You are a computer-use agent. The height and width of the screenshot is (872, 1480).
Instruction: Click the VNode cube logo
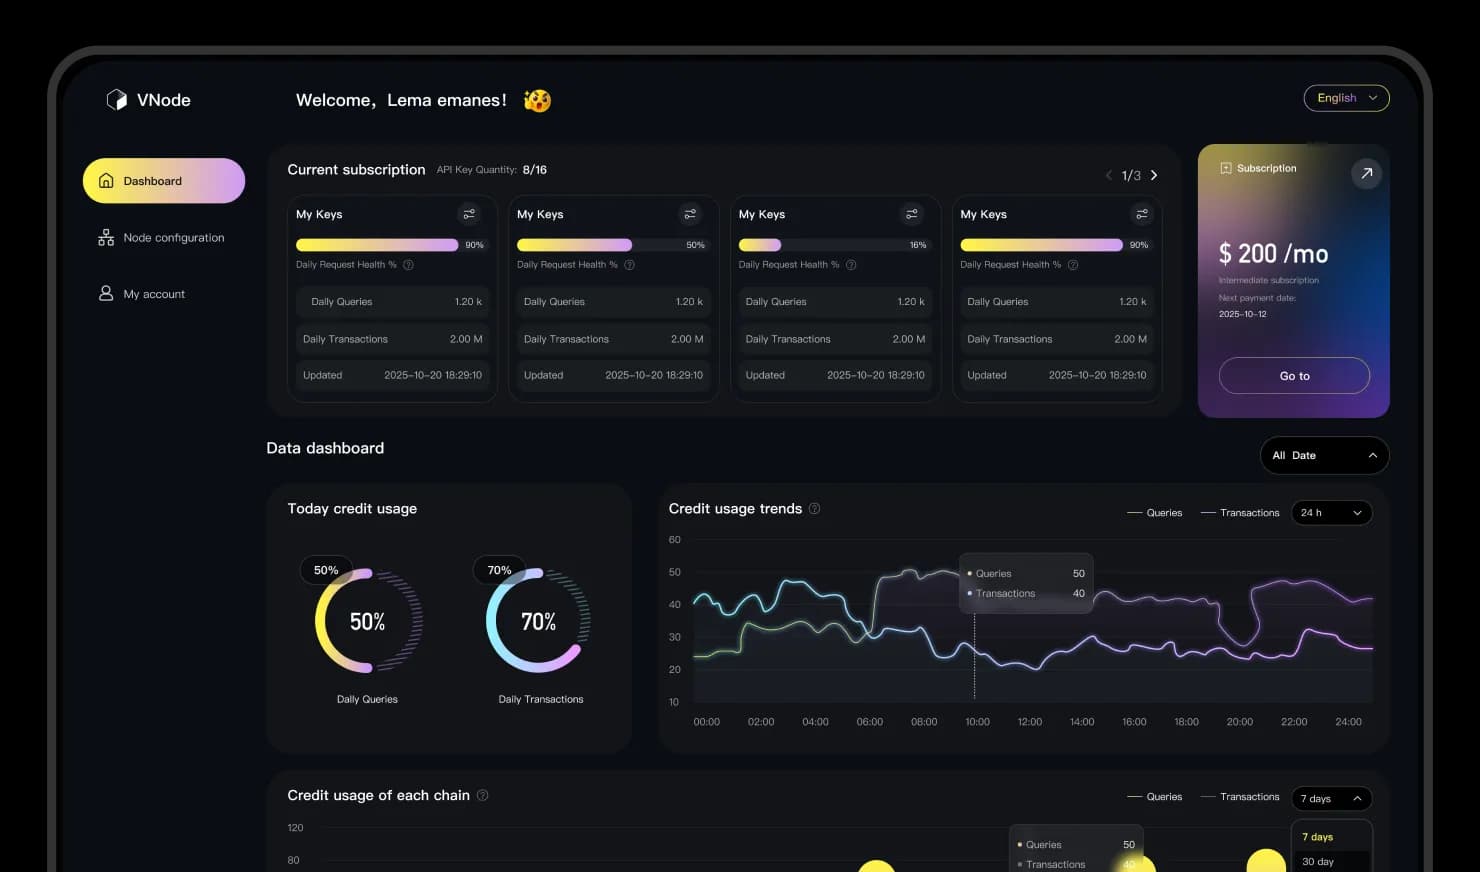(x=117, y=99)
